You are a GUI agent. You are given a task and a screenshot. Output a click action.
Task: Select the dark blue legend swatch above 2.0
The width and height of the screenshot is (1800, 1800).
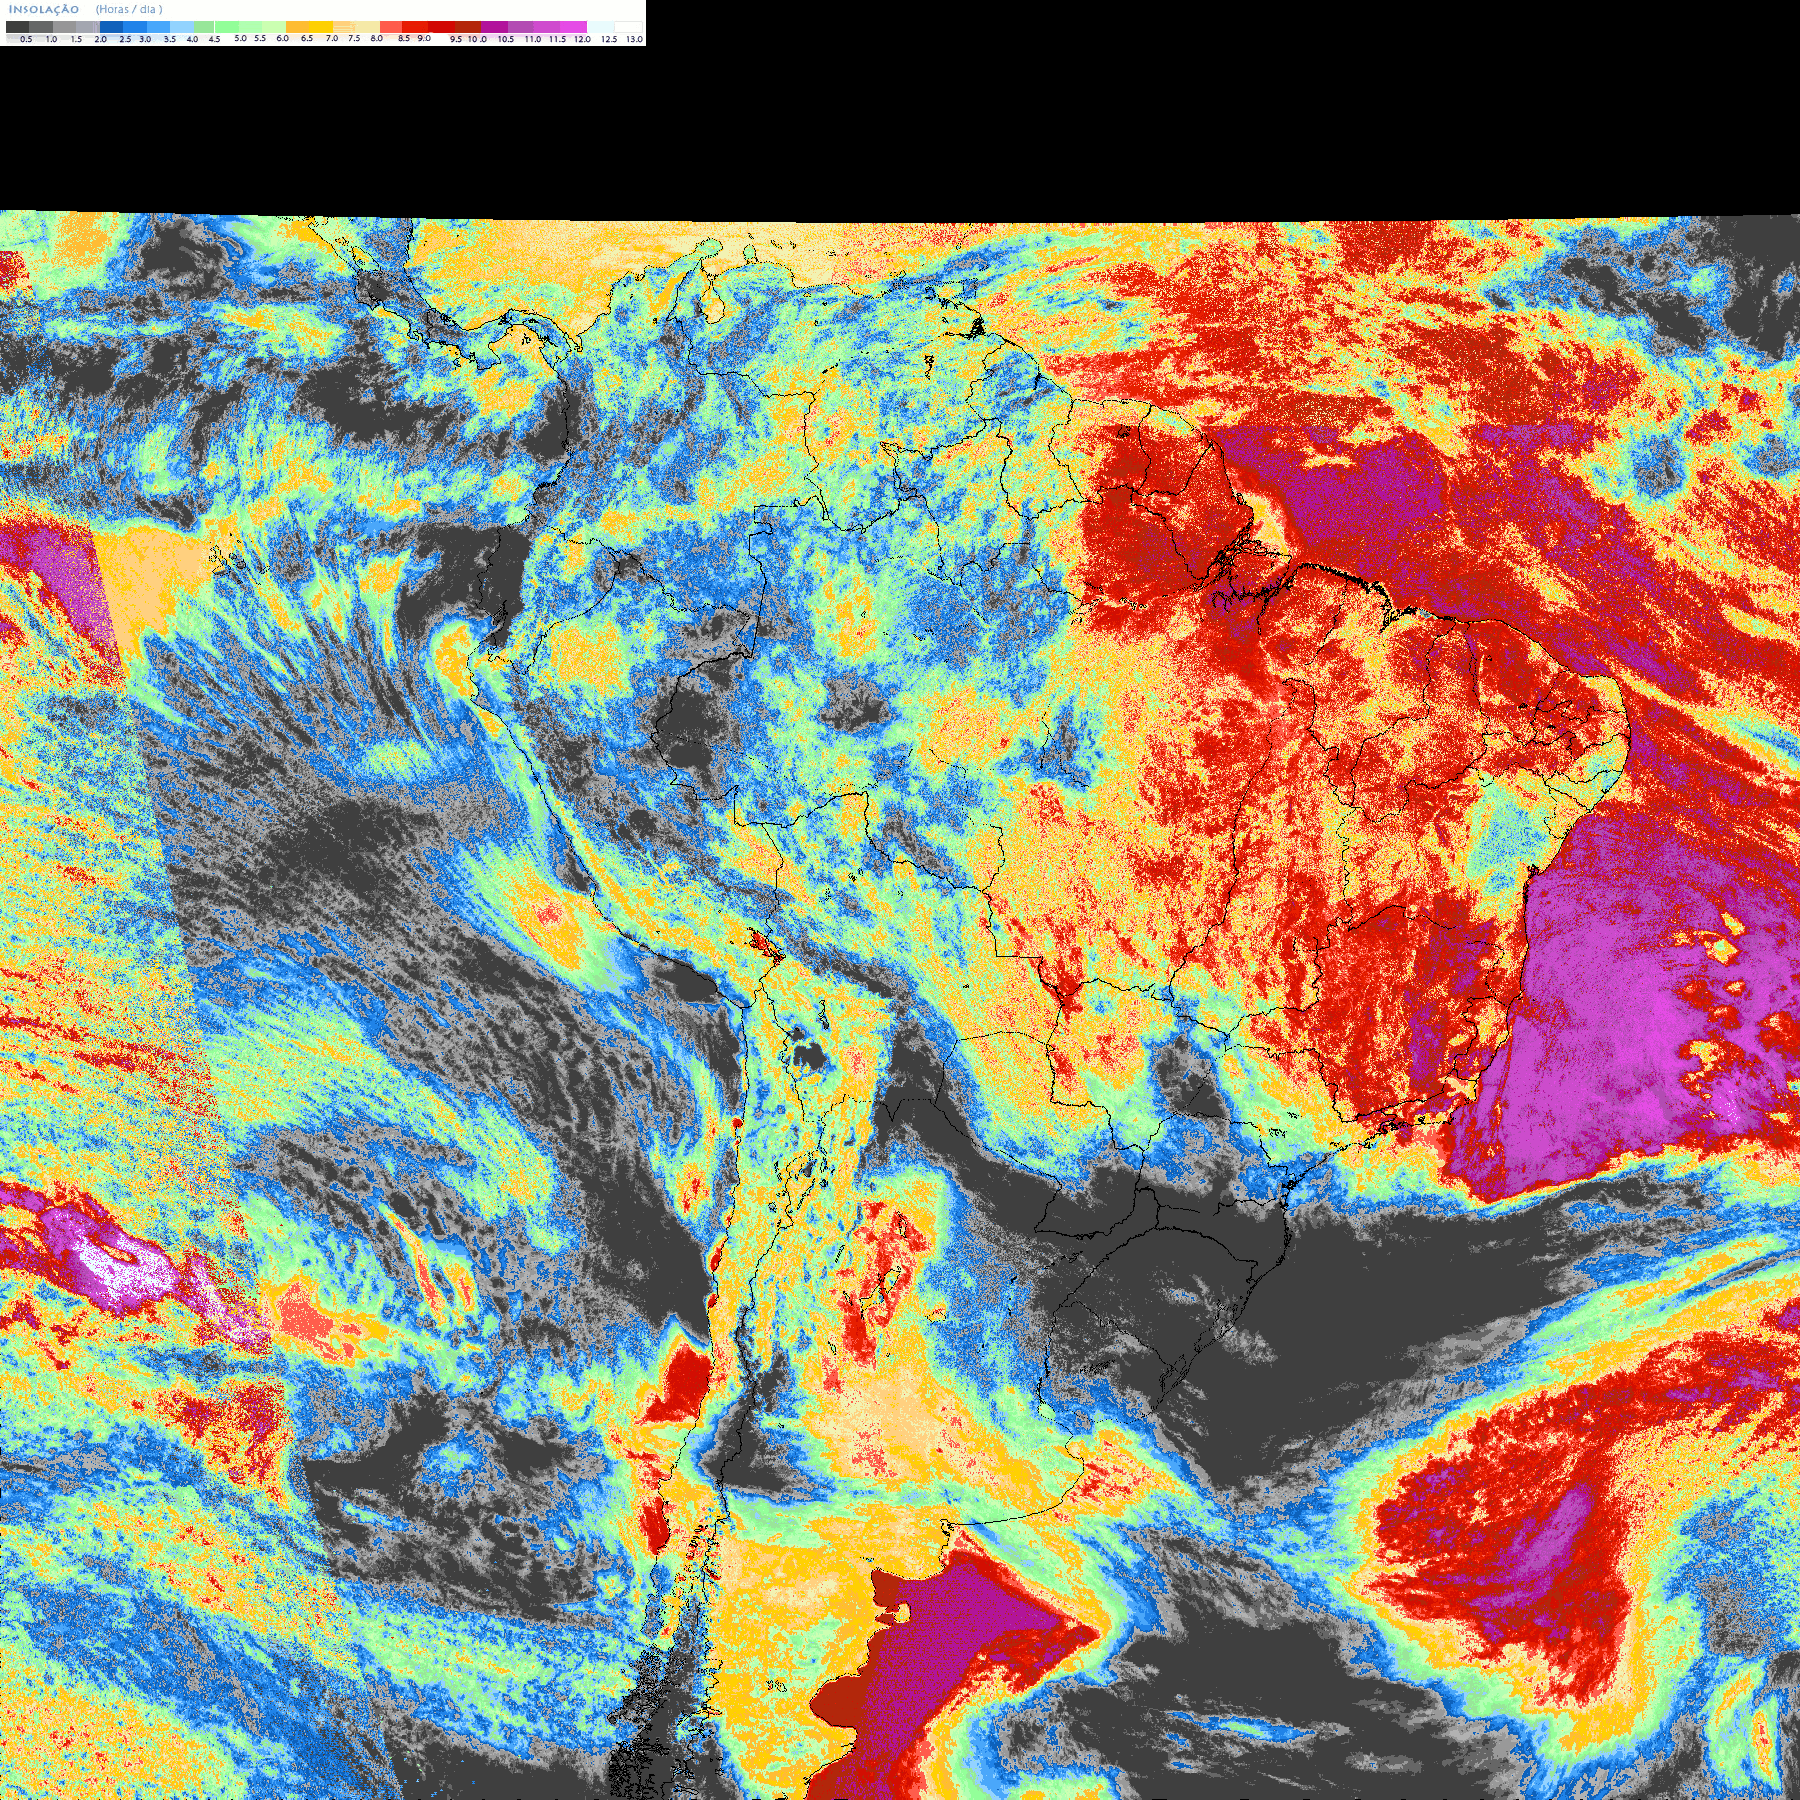(x=111, y=27)
